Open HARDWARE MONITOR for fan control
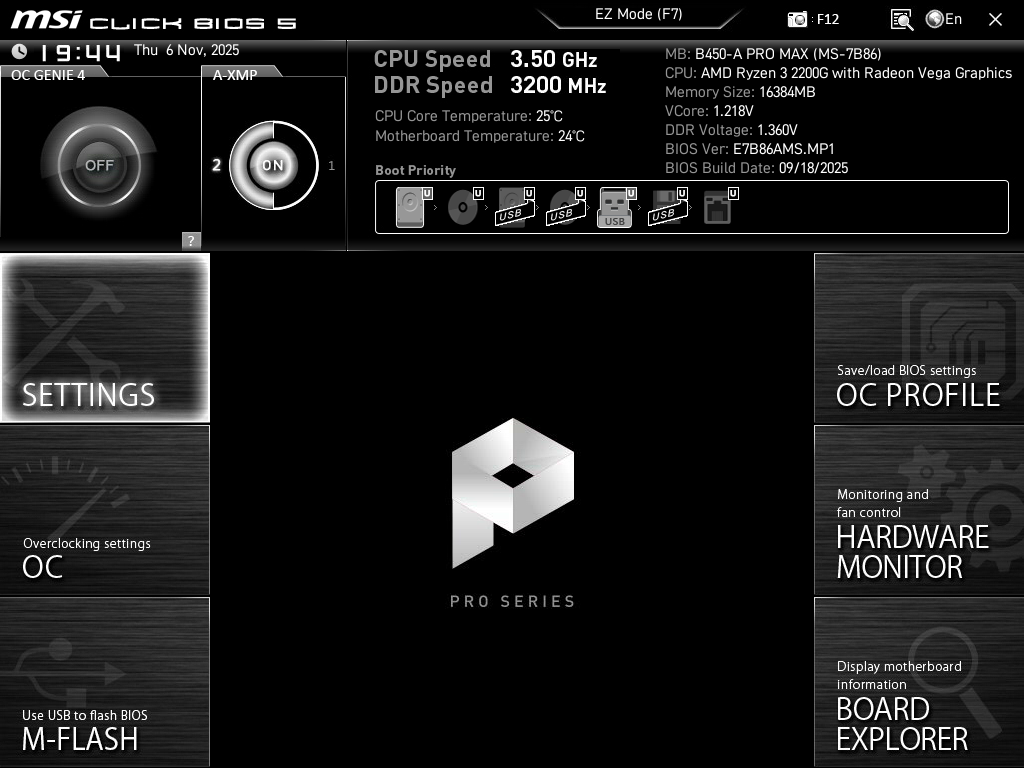1024x768 pixels. tap(919, 510)
